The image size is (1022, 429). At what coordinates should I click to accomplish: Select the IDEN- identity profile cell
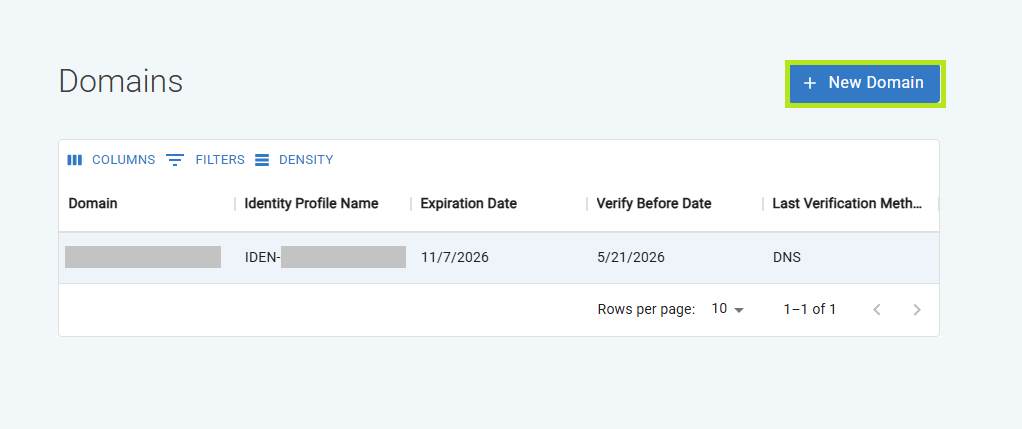[x=323, y=258]
